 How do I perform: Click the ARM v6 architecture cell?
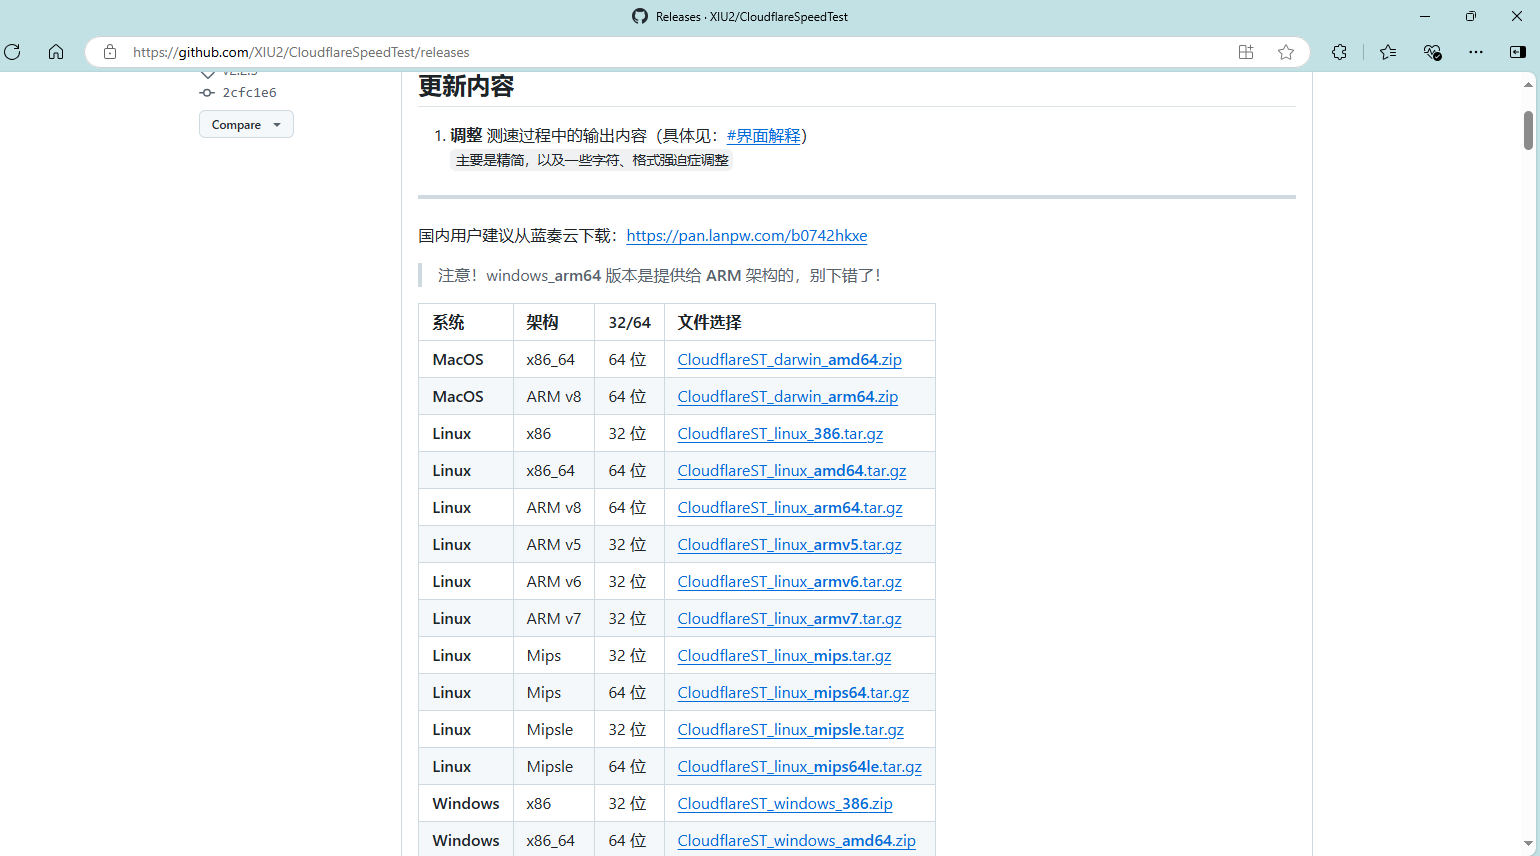click(554, 581)
